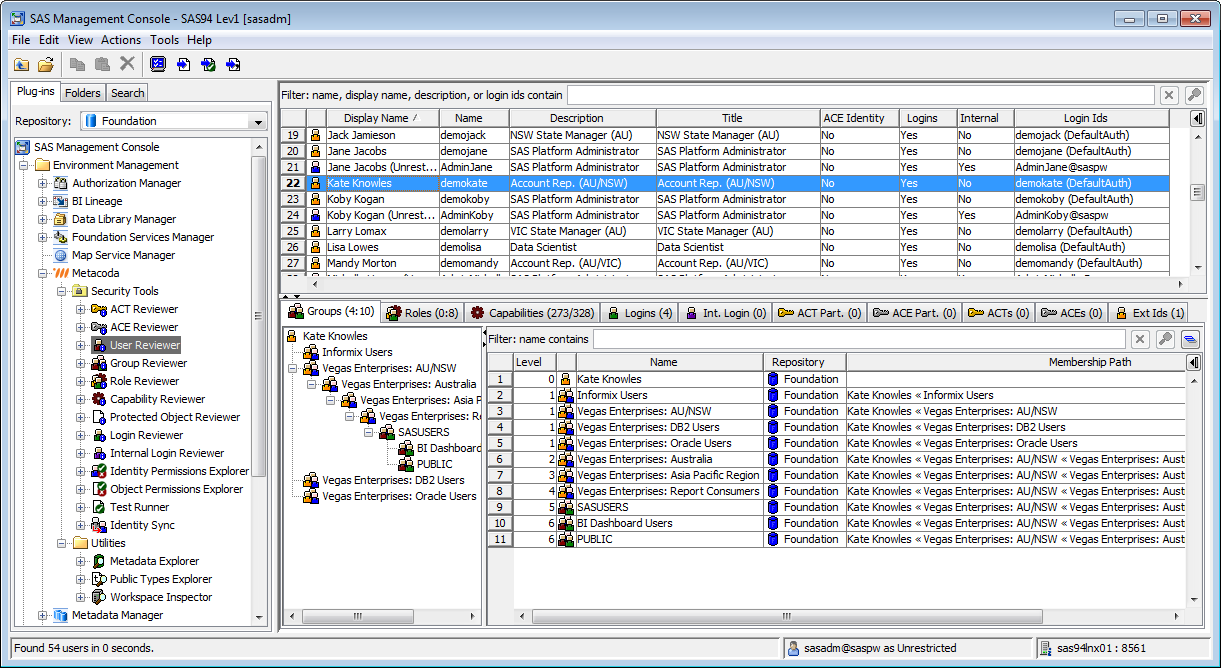The width and height of the screenshot is (1221, 668).
Task: Expand the Metadata Manager node
Action: (43, 615)
